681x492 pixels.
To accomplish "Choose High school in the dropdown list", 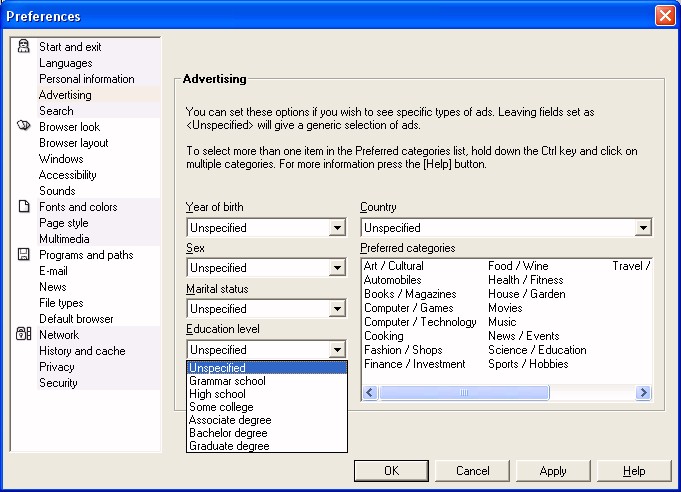I will click(217, 394).
